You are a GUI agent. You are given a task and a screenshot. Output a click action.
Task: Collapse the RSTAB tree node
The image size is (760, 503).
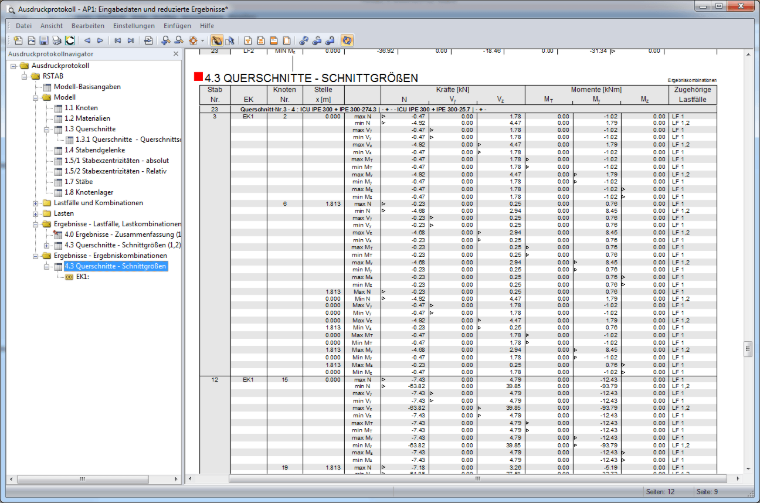pos(24,77)
